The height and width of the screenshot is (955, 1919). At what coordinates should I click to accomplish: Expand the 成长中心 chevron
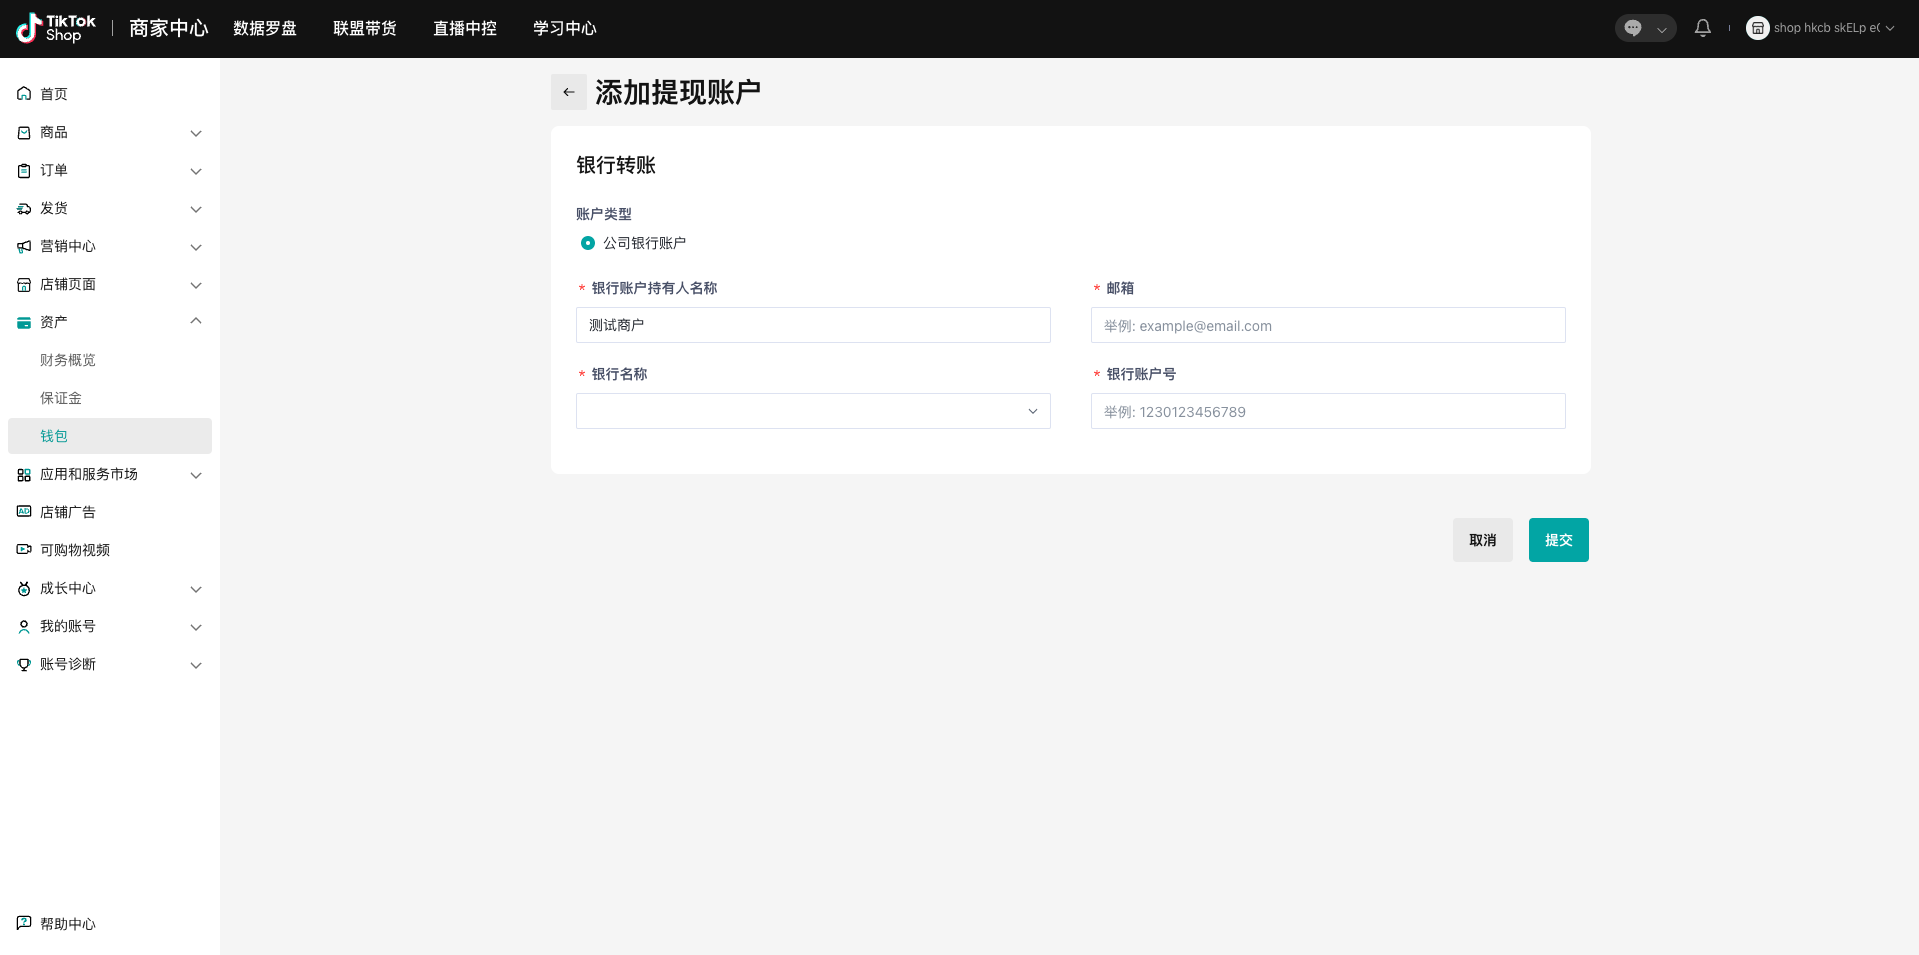click(196, 589)
